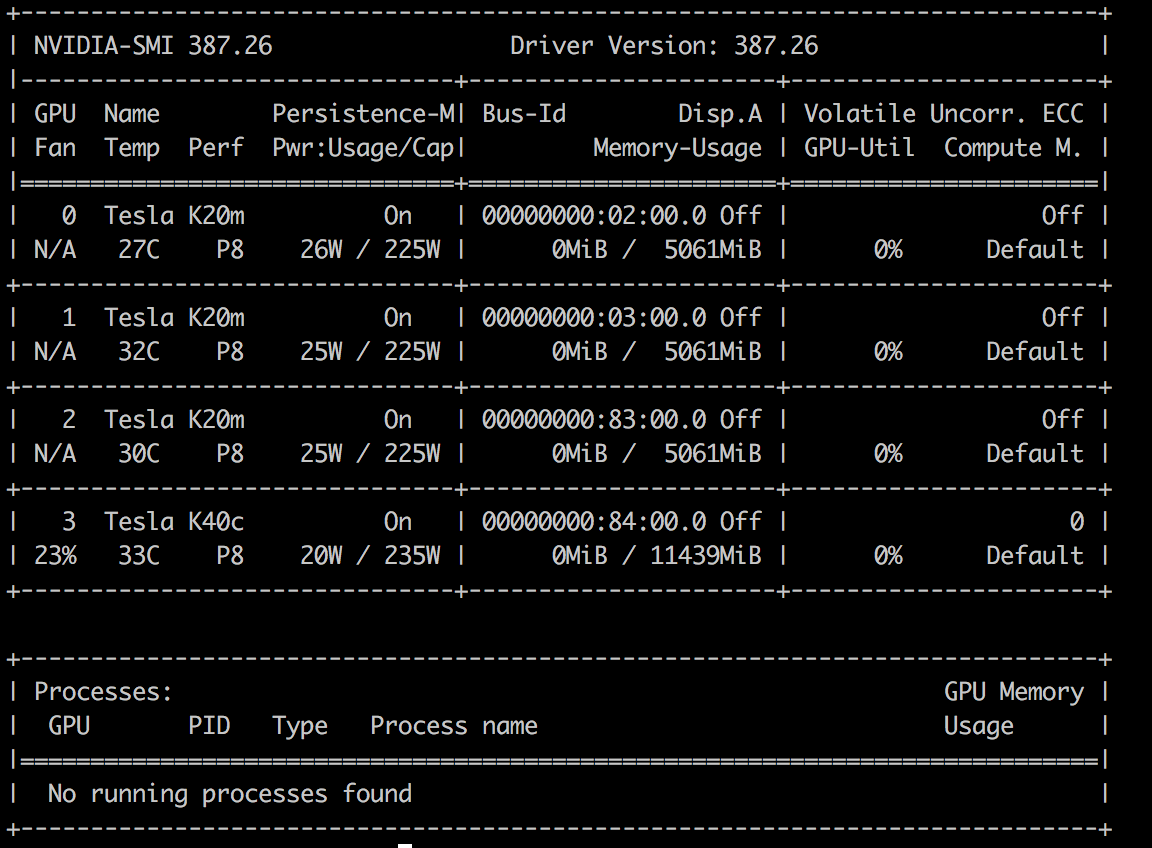Click the ECC value 0 for GPU 3

pyautogui.click(x=1076, y=522)
